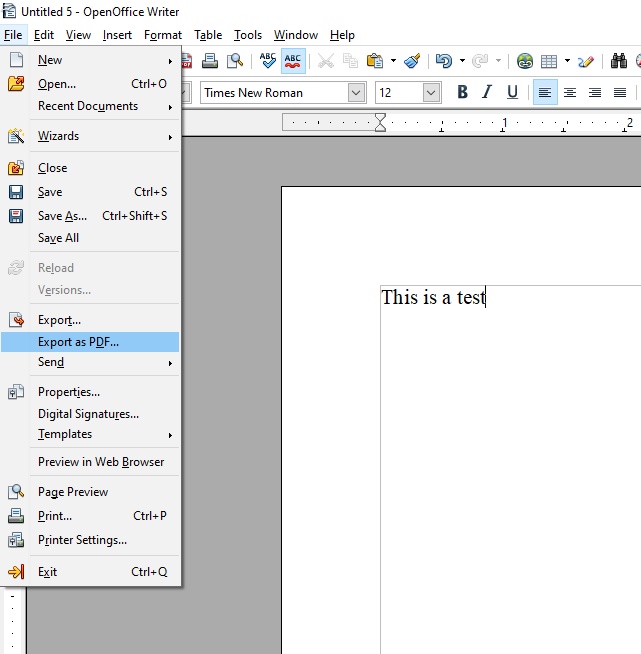Viewport: 641px width, 654px height.
Task: Choose Save All in File menu
Action: pyautogui.click(x=90, y=238)
